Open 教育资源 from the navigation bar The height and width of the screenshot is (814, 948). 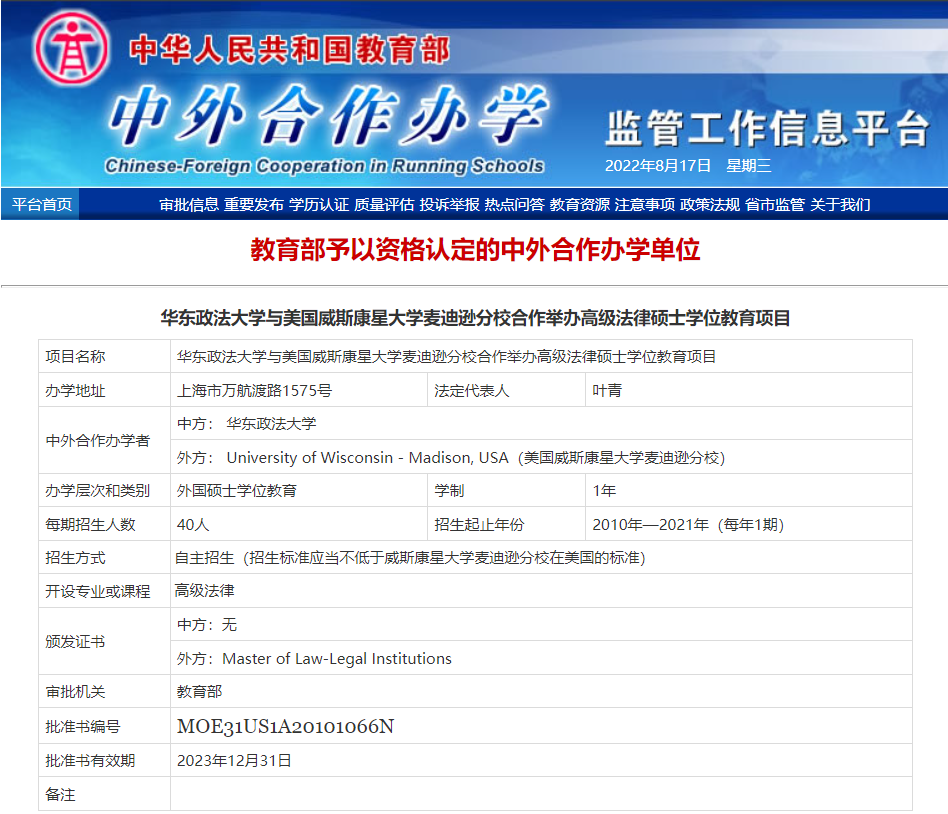tap(579, 204)
